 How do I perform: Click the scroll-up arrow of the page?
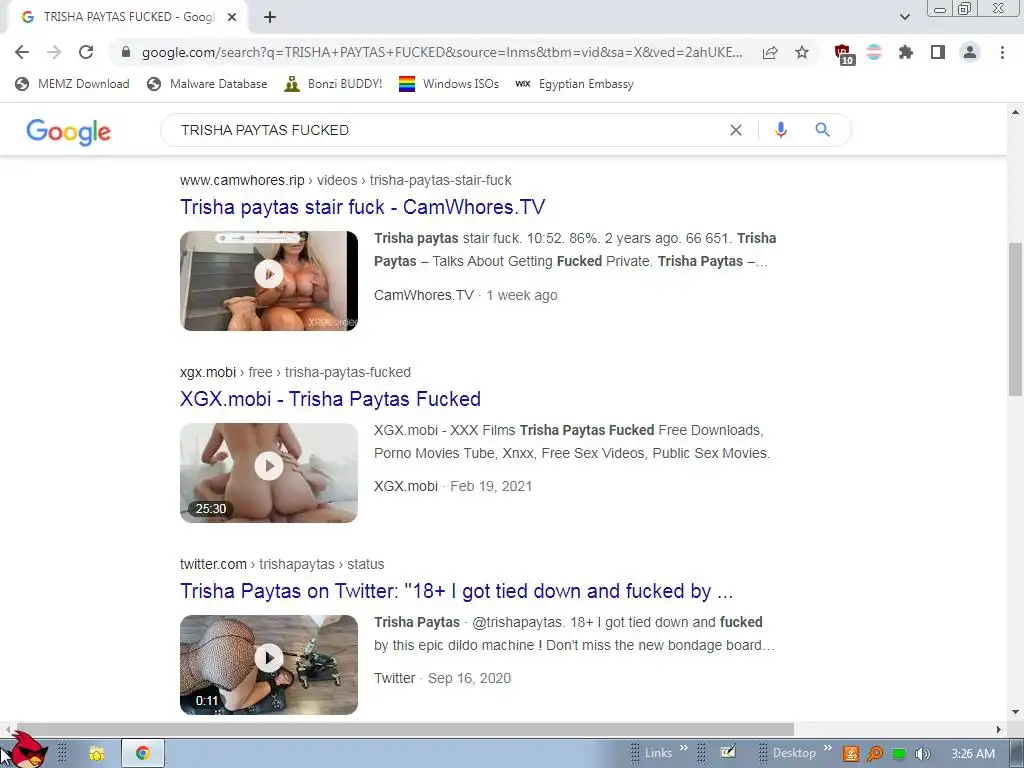click(x=1016, y=112)
